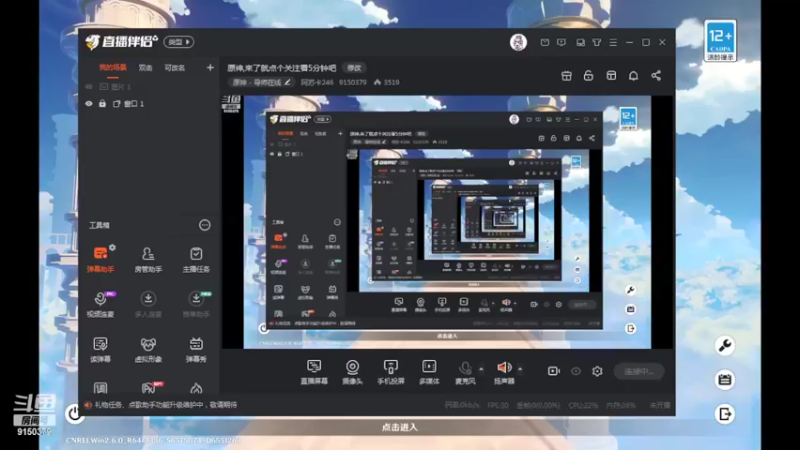
Task: Switch to the 可改名 scene tab
Action: [x=174, y=68]
